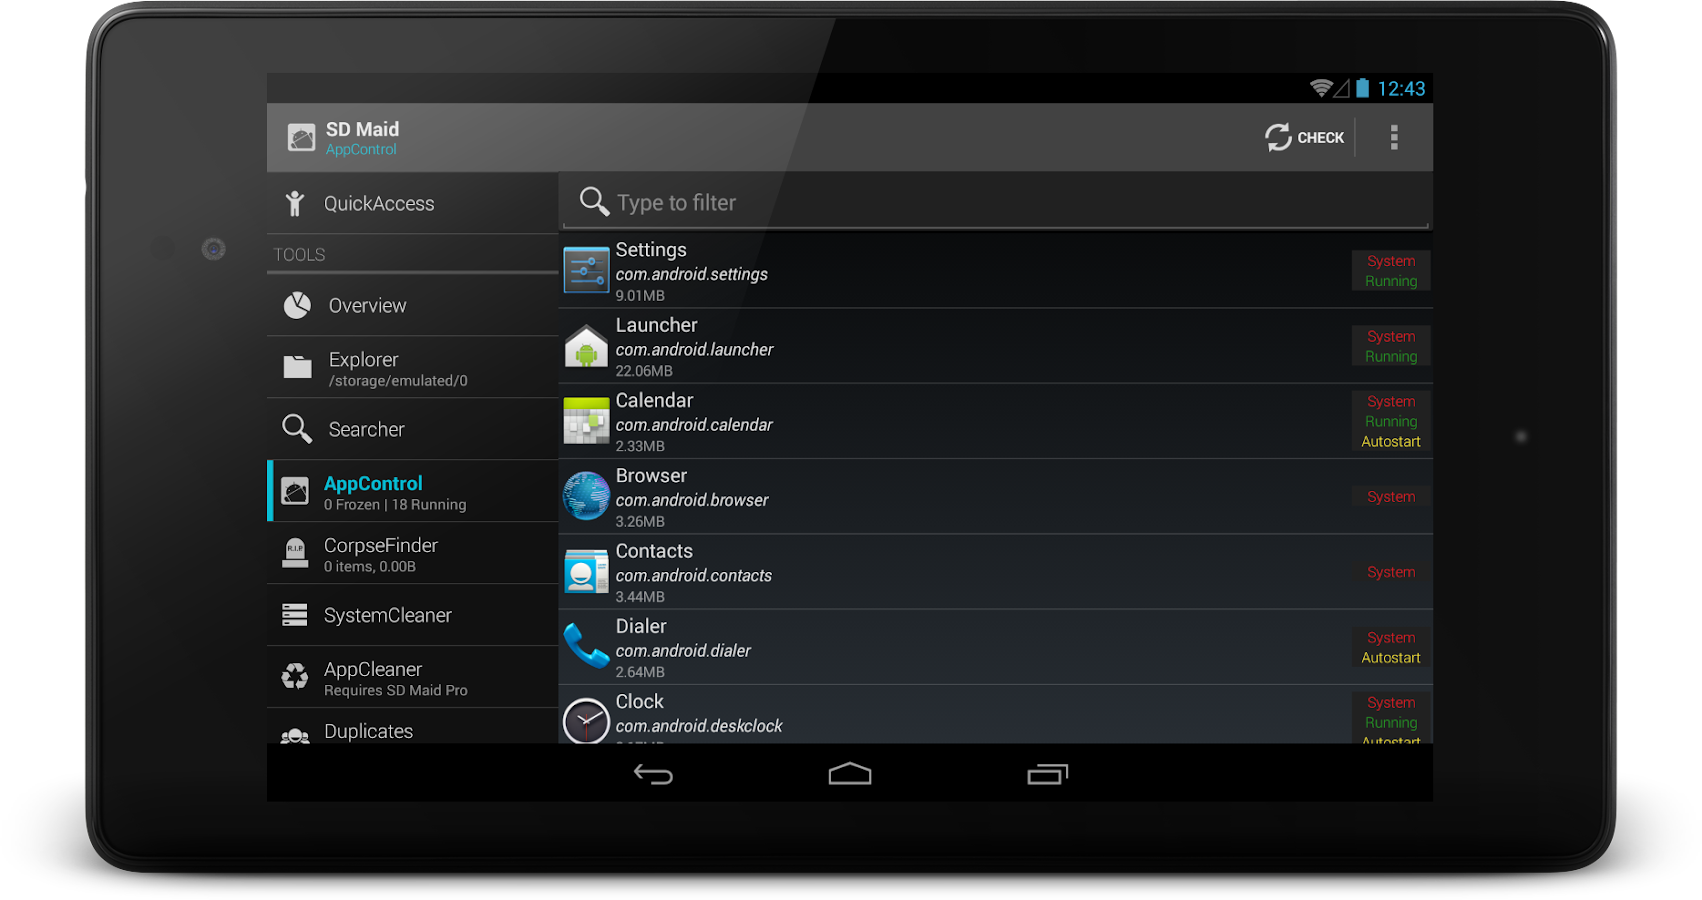The image size is (1702, 900).
Task: Click the SD Maid title text
Action: click(x=362, y=129)
